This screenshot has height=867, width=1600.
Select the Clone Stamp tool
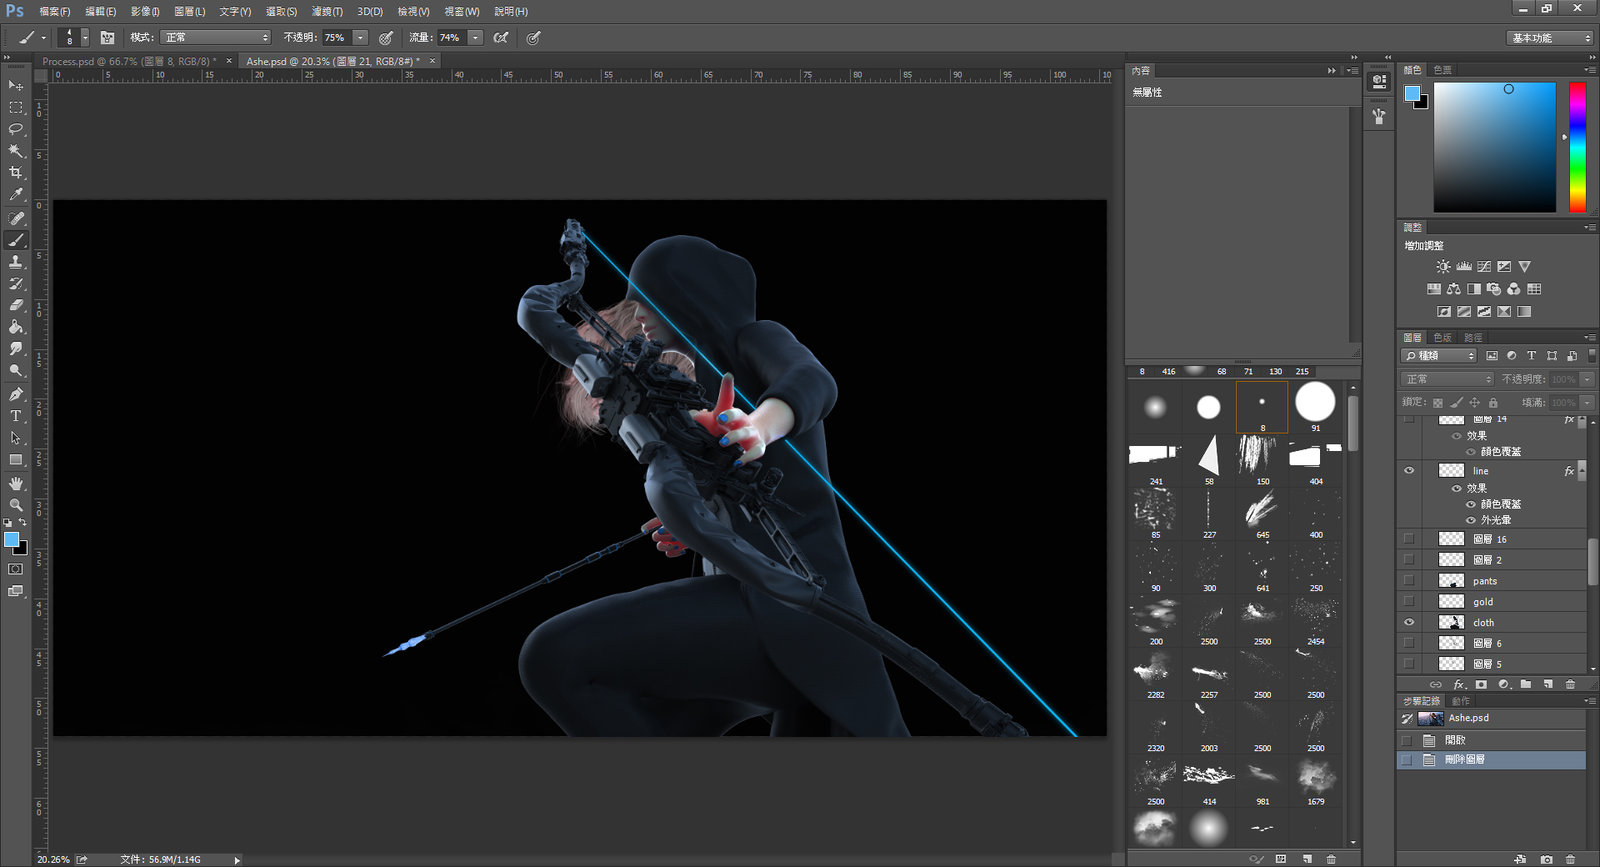point(16,262)
